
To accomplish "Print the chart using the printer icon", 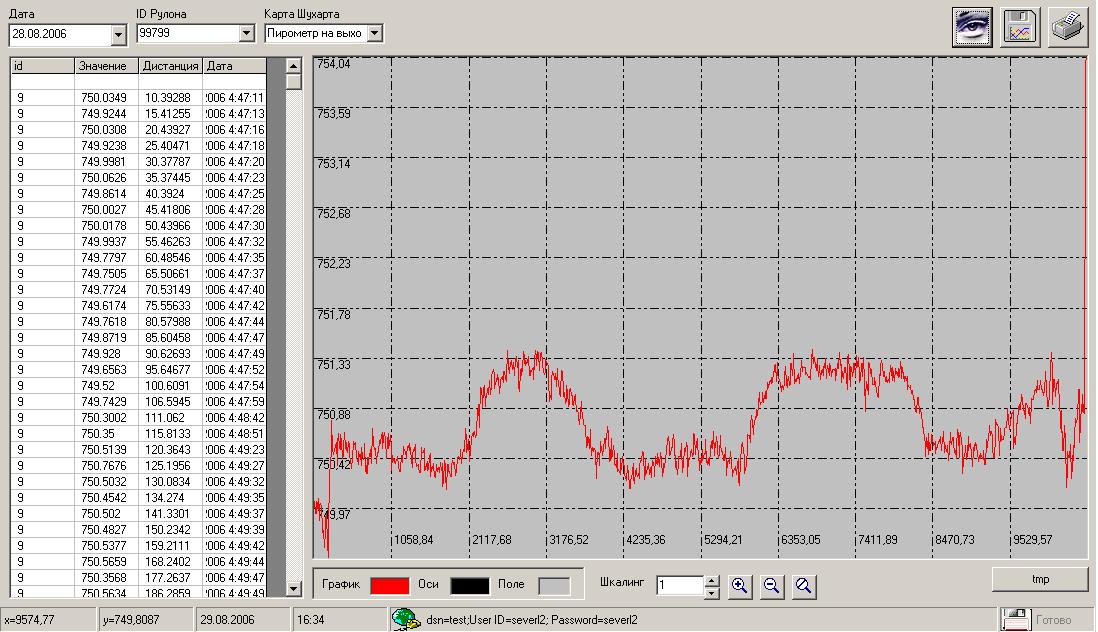I will tap(1067, 26).
